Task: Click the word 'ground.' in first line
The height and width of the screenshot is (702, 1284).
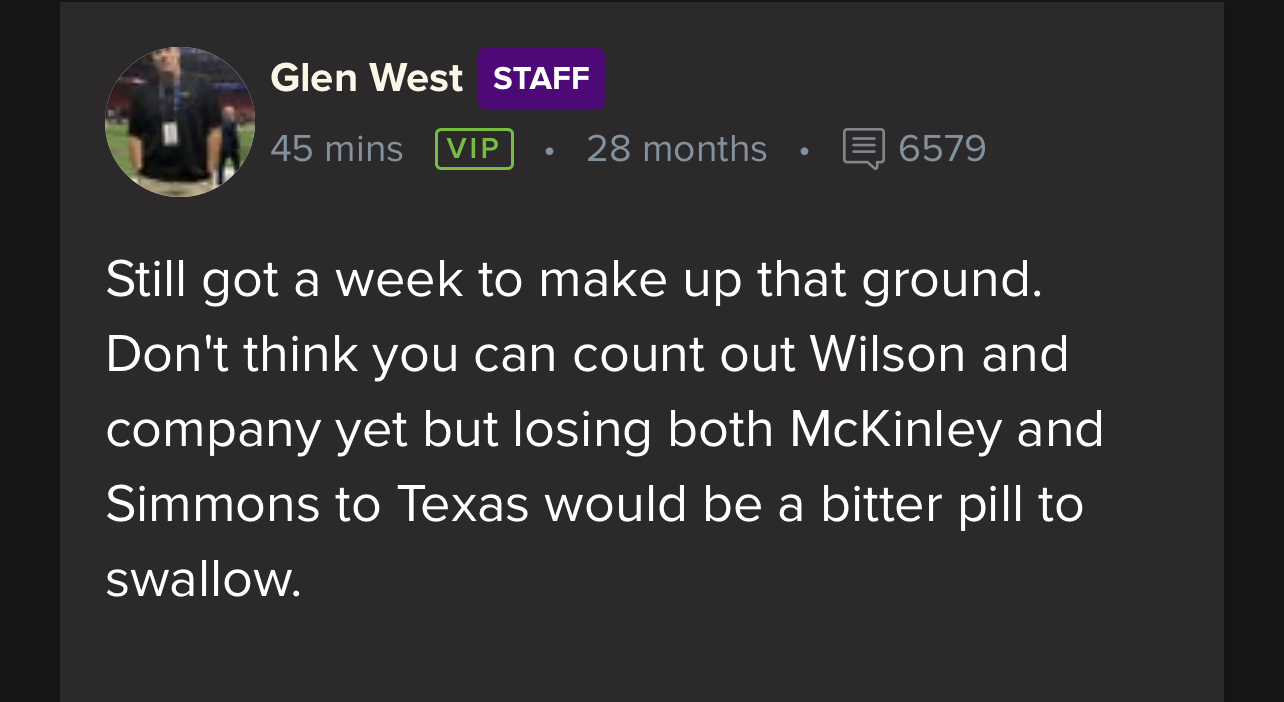Action: [952, 281]
